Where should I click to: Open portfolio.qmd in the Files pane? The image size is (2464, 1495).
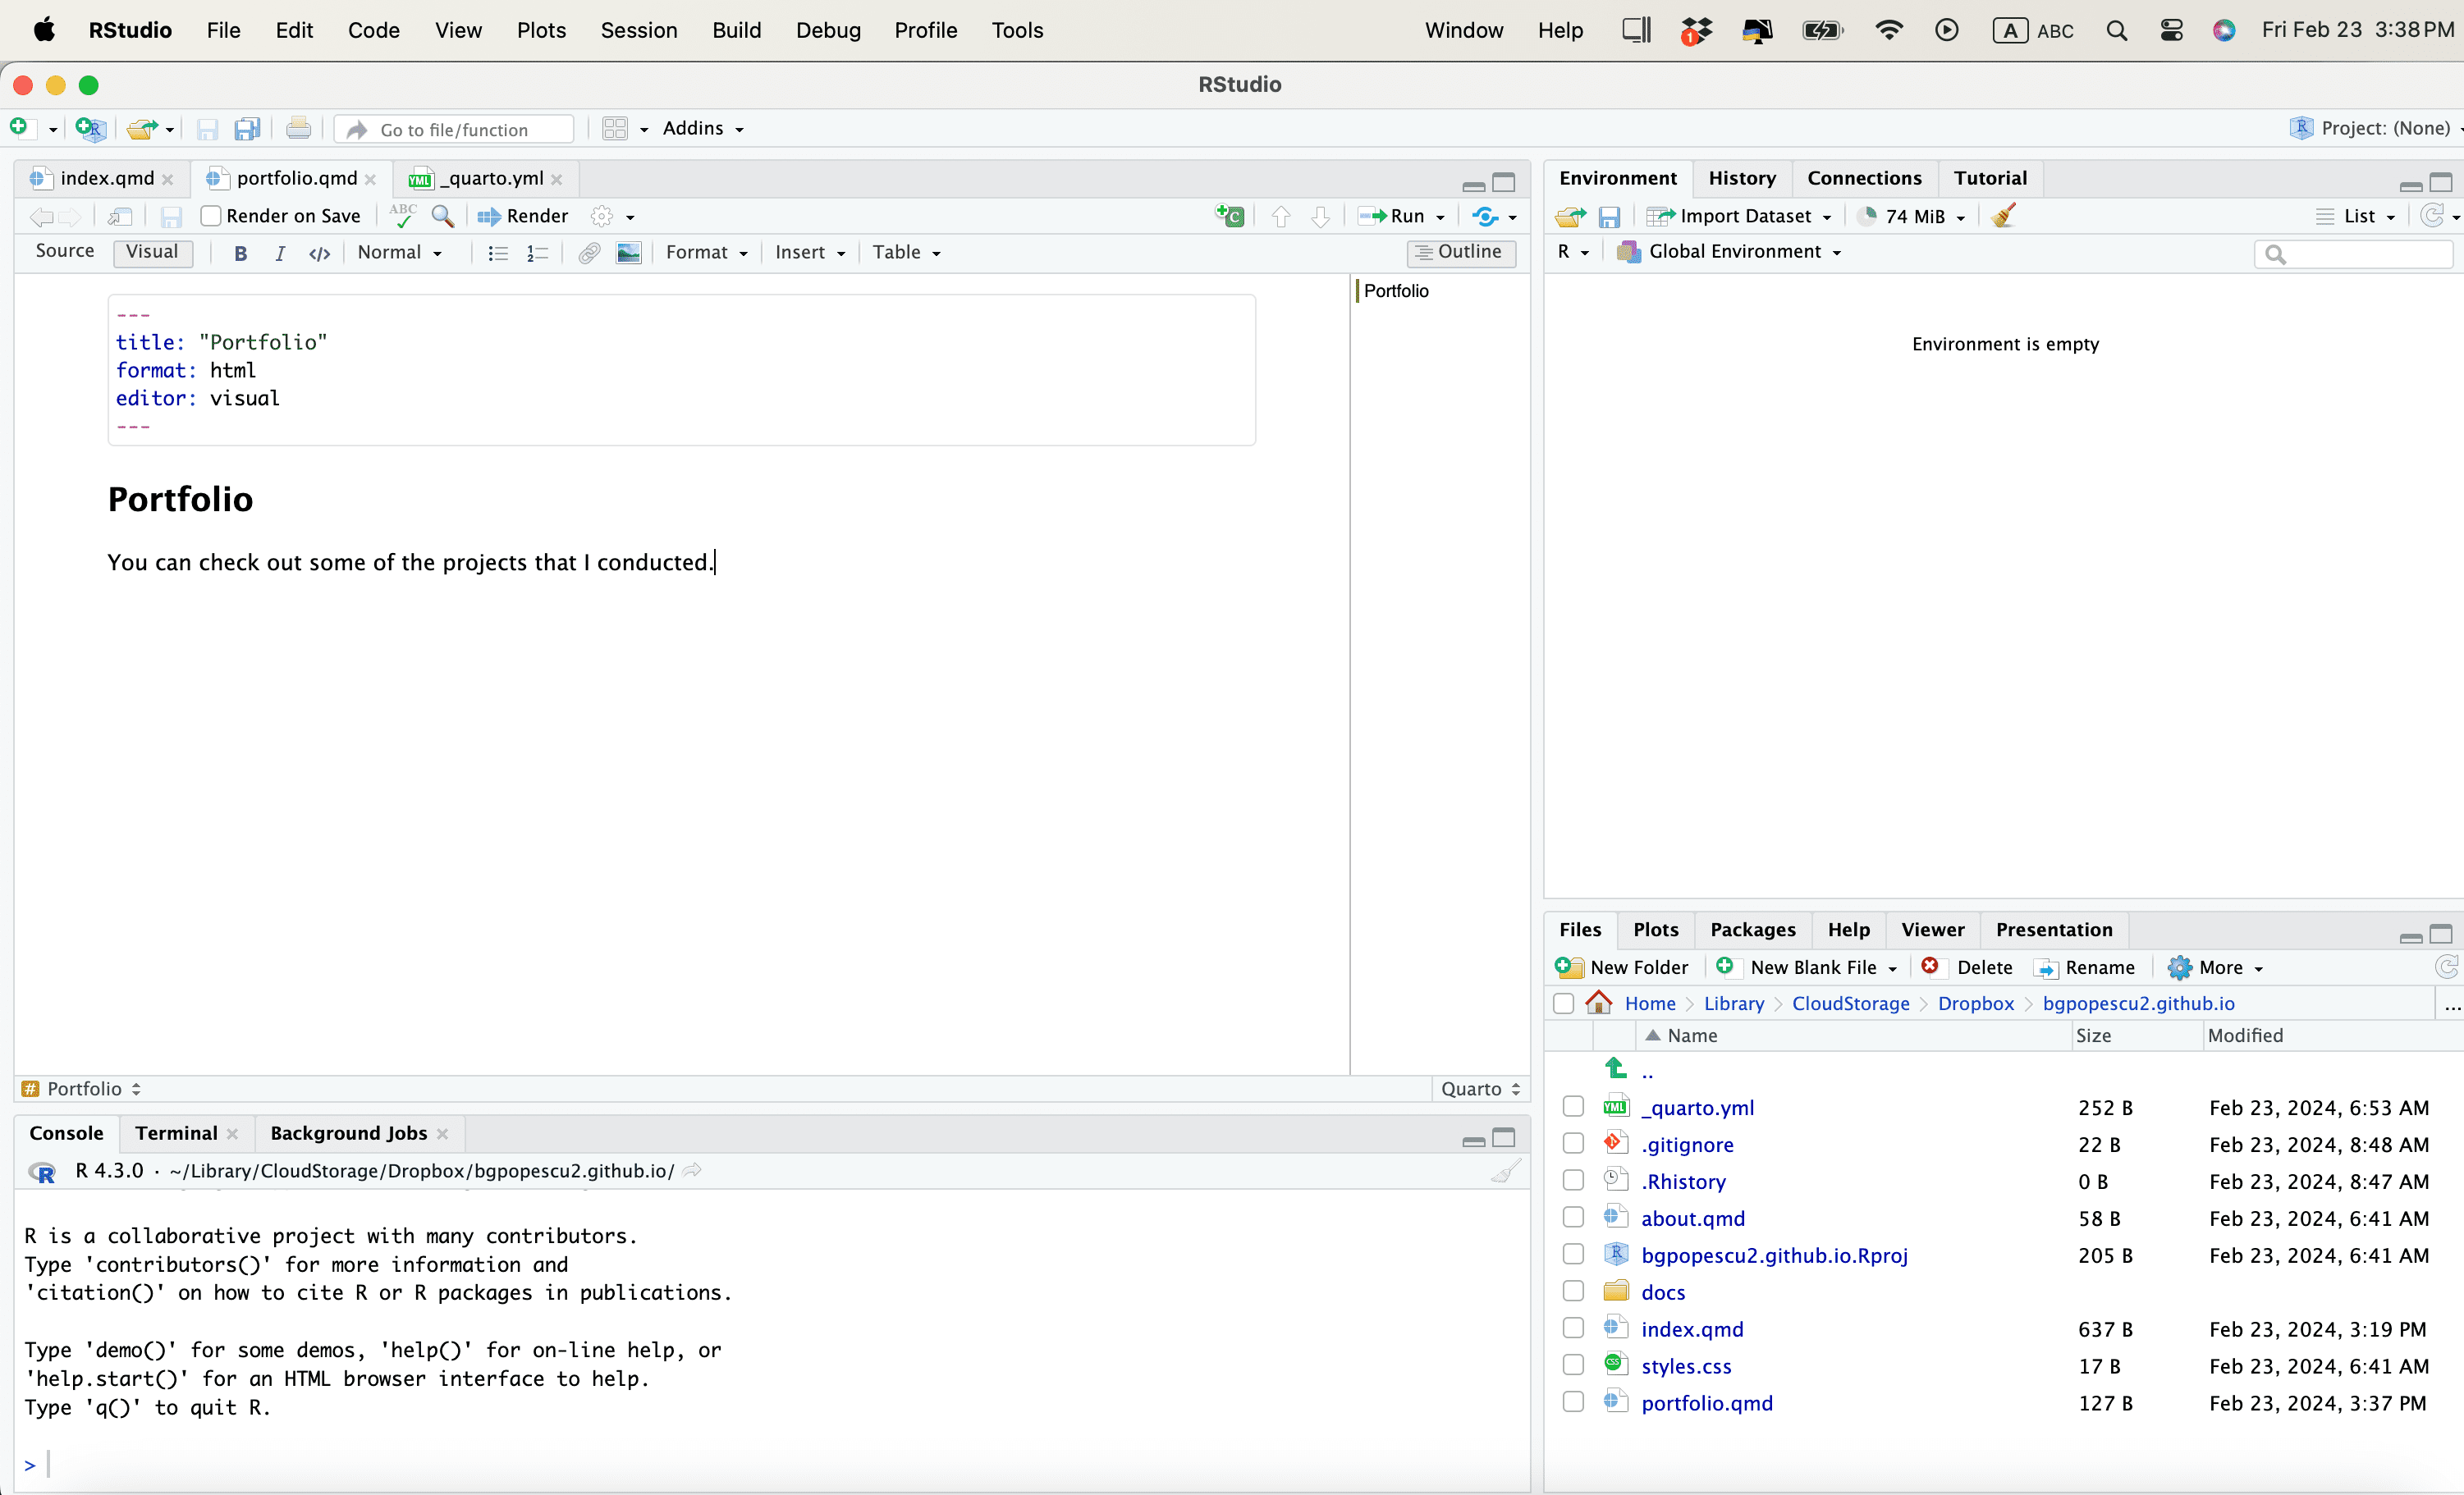pyautogui.click(x=1706, y=1402)
